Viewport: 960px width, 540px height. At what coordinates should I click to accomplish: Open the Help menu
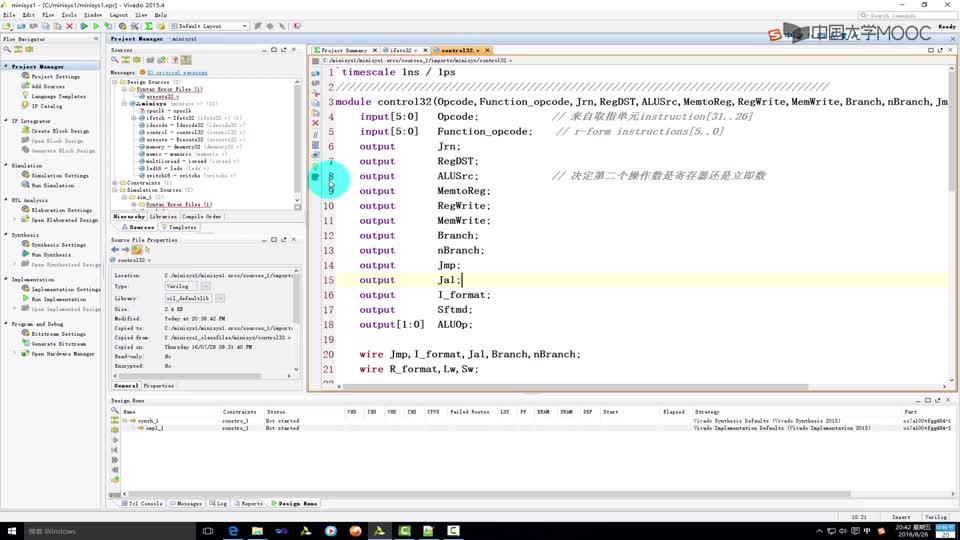tap(160, 15)
